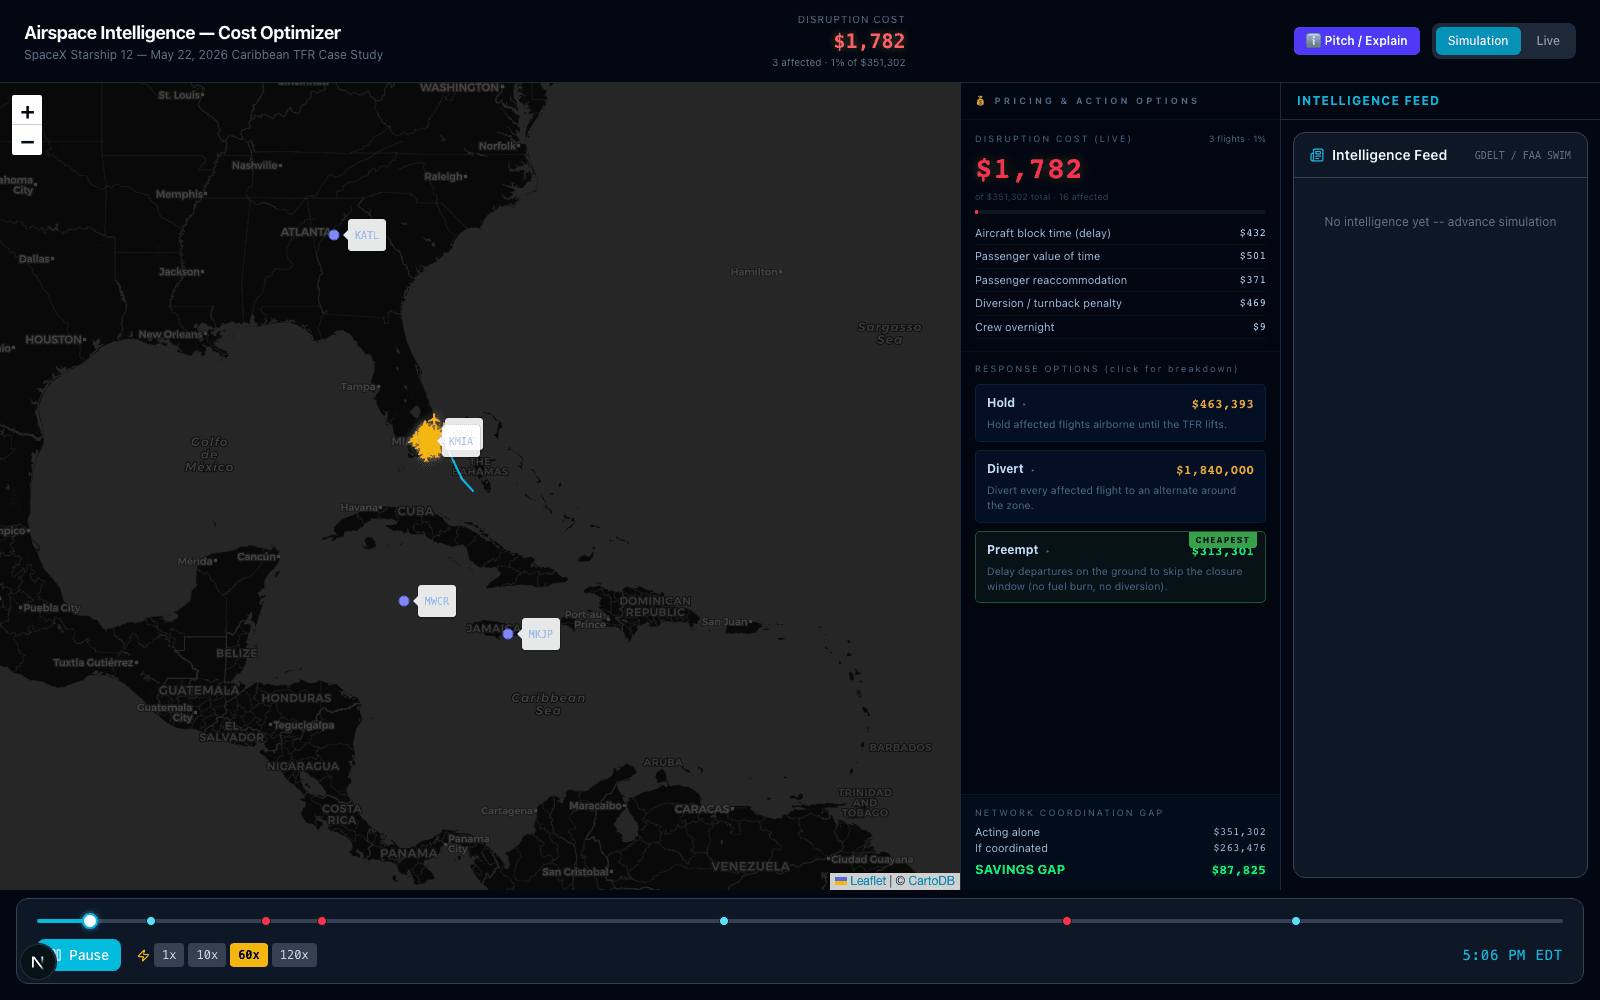The width and height of the screenshot is (1600, 1000).
Task: Jump to first cyan timeline marker
Action: click(x=151, y=921)
